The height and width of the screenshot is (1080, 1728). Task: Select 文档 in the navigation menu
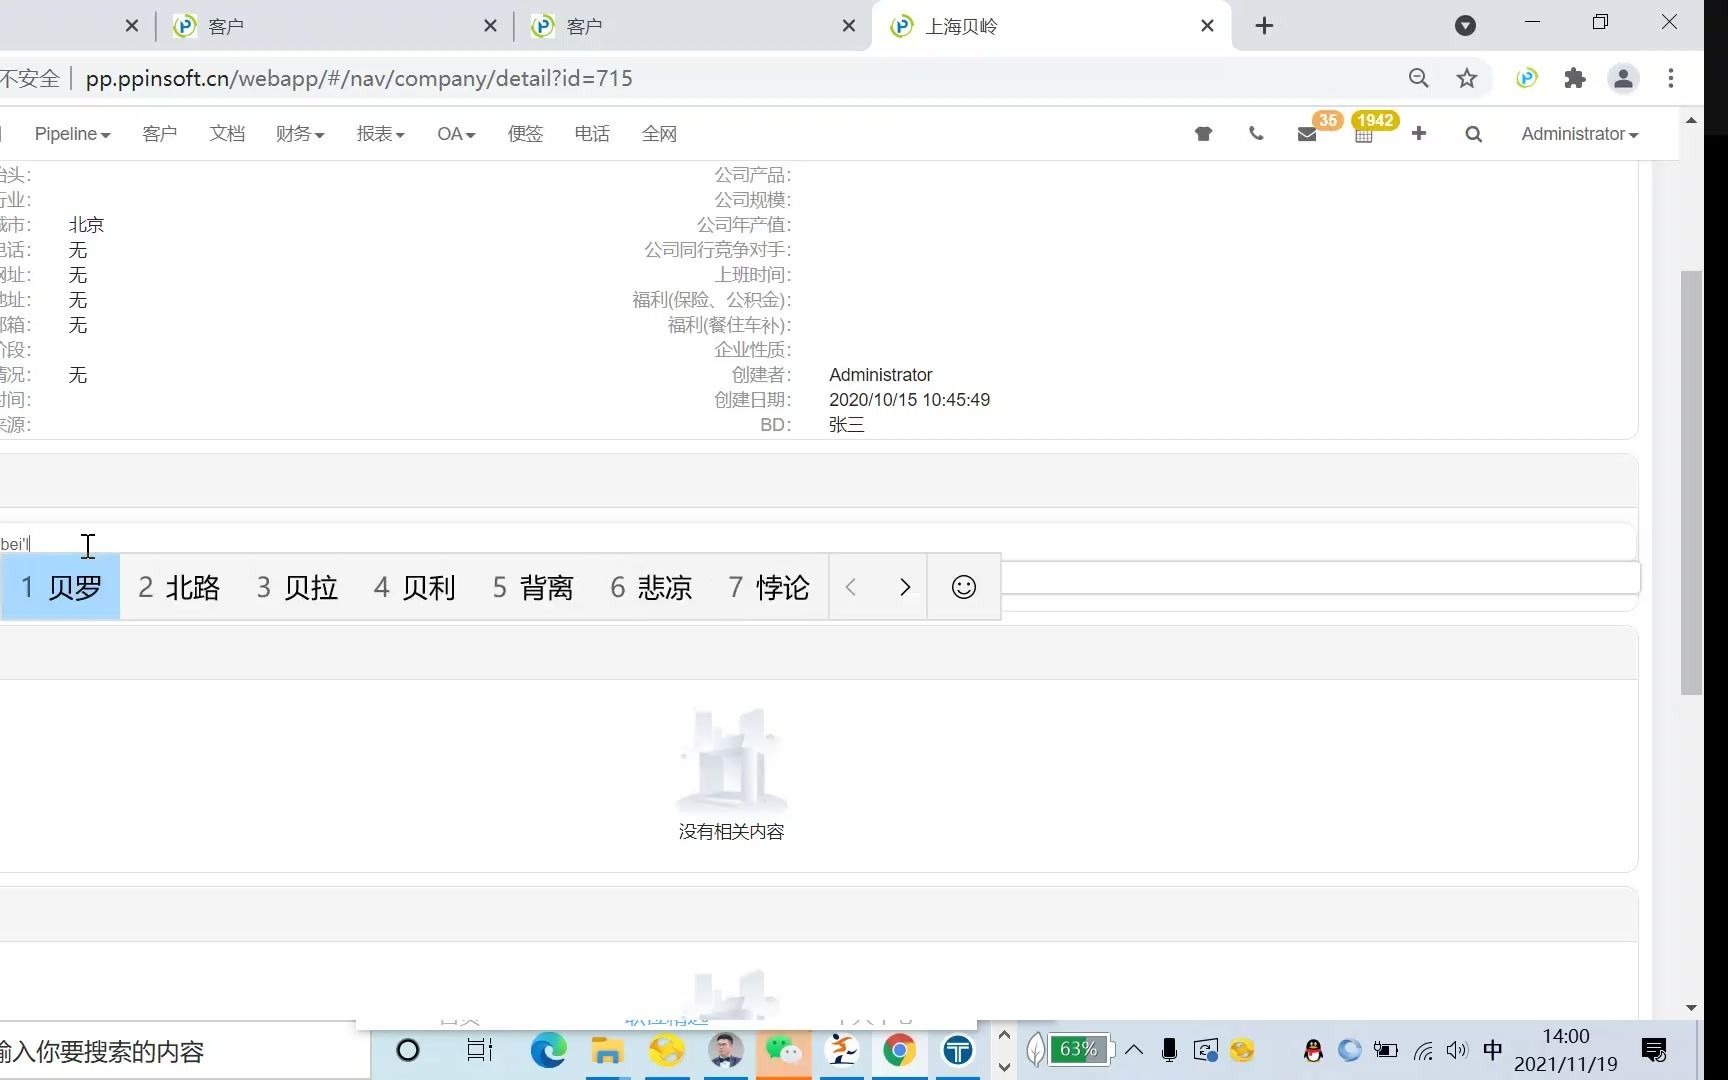coord(227,133)
